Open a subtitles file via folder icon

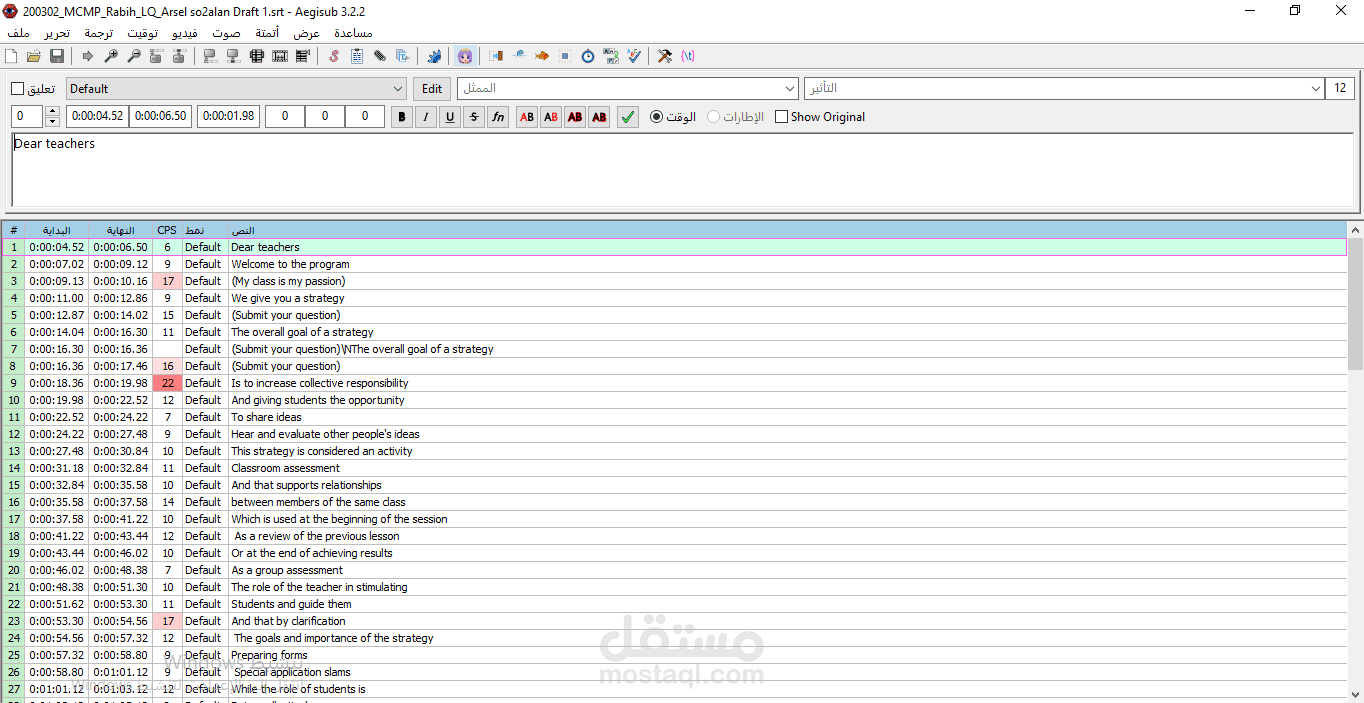(34, 56)
